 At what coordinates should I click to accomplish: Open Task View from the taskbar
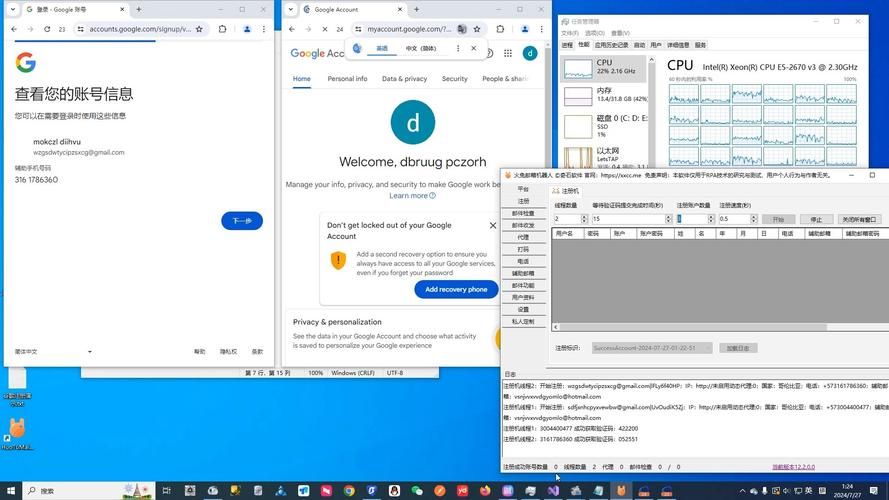click(166, 490)
